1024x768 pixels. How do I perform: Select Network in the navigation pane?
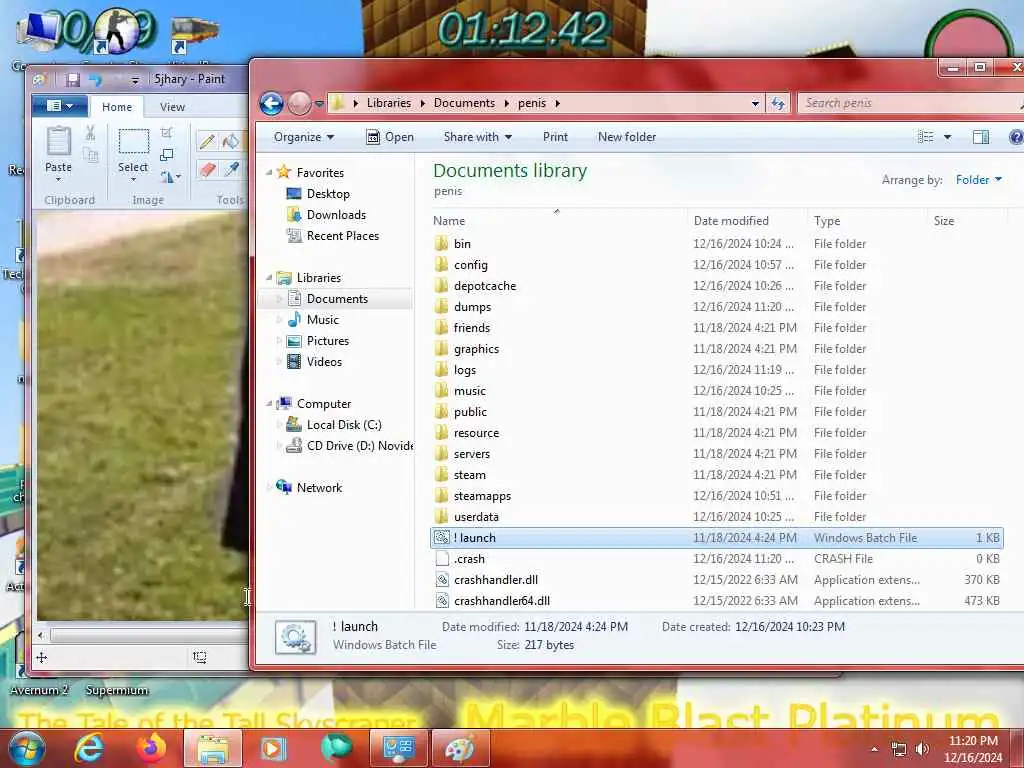tap(319, 488)
